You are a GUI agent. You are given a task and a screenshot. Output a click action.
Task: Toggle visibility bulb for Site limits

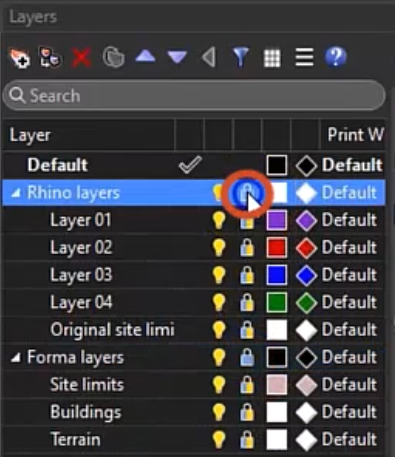pyautogui.click(x=219, y=385)
